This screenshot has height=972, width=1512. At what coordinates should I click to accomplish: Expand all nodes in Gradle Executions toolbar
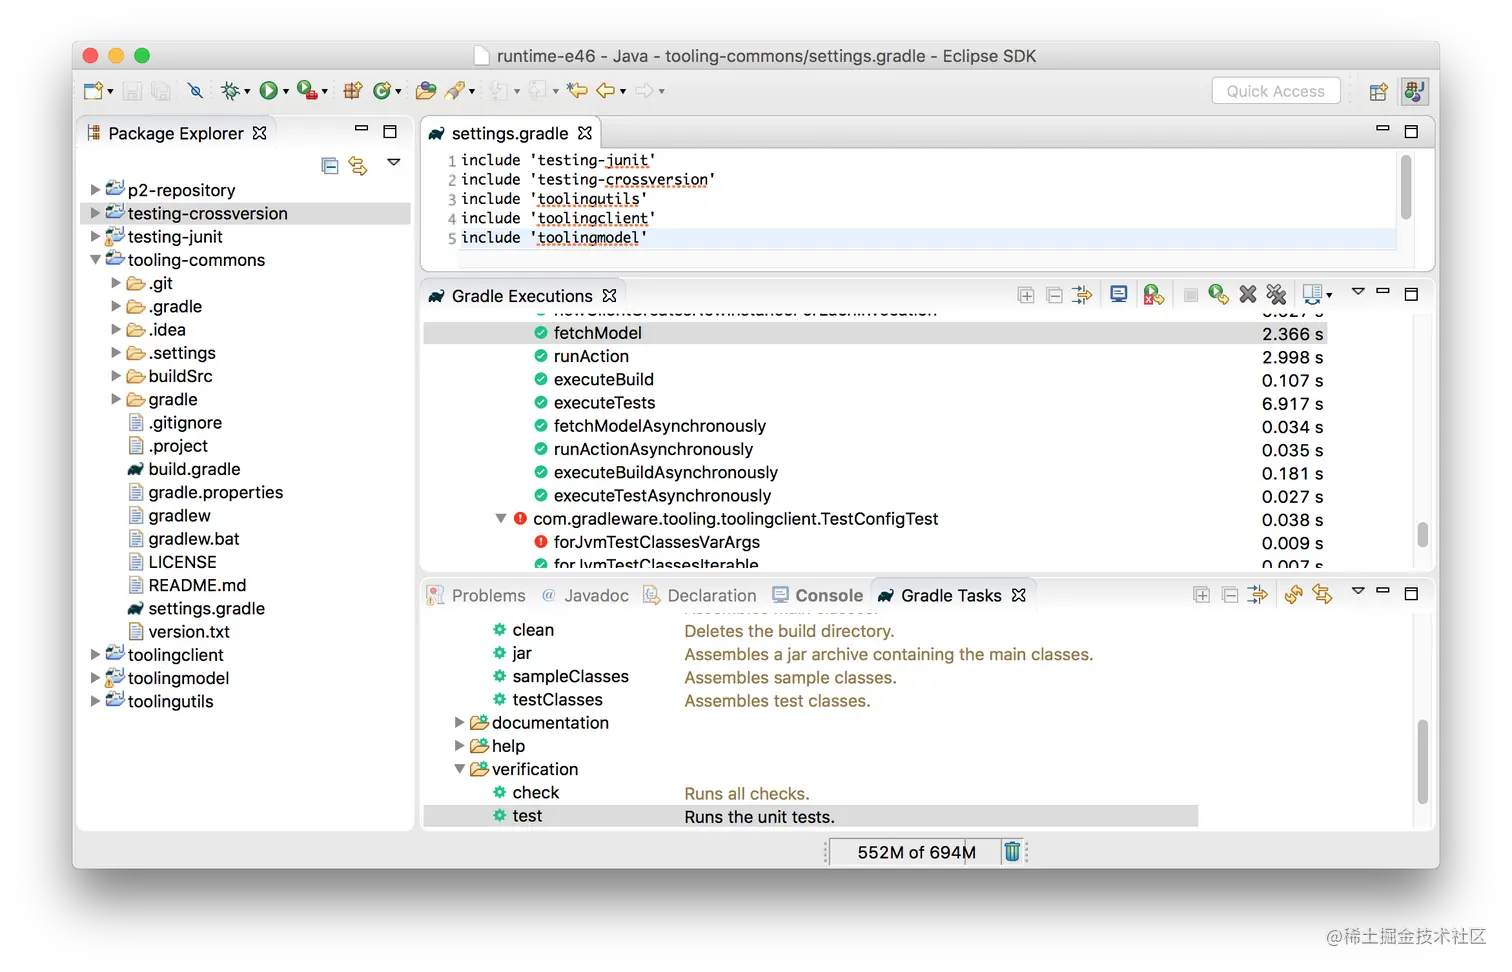1026,295
